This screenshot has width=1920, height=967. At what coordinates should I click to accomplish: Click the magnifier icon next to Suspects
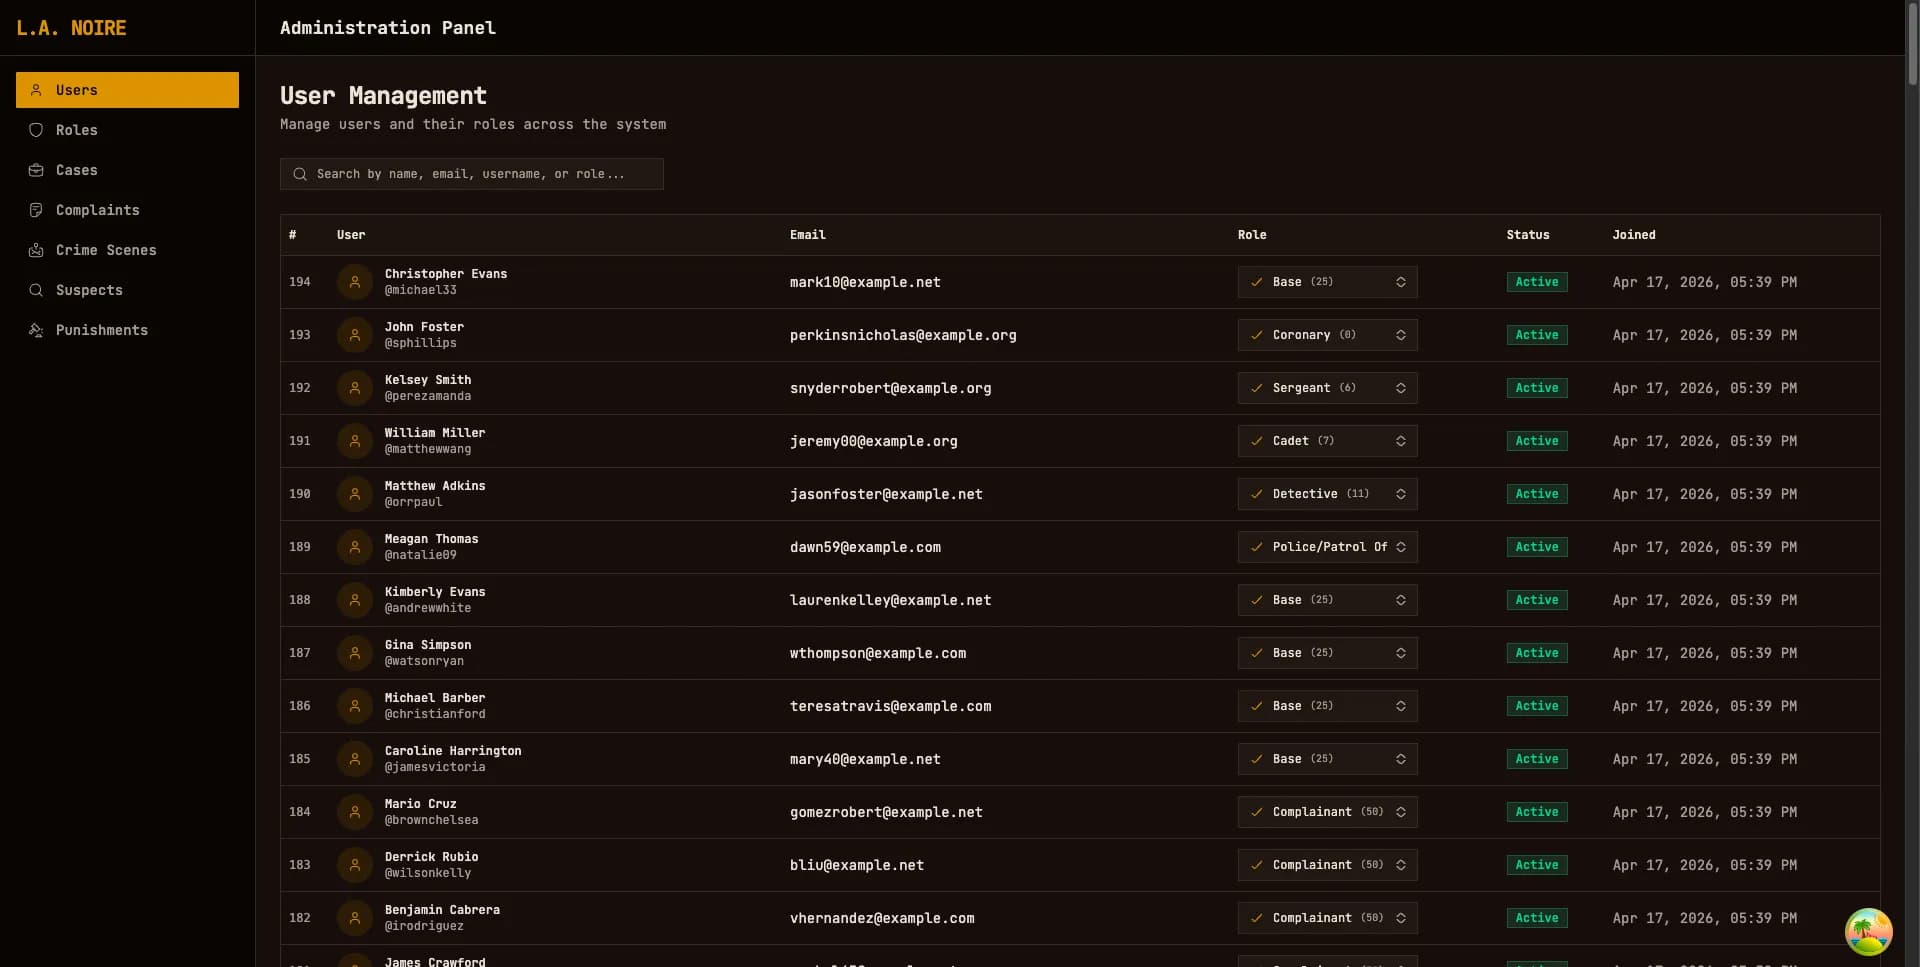tap(36, 290)
